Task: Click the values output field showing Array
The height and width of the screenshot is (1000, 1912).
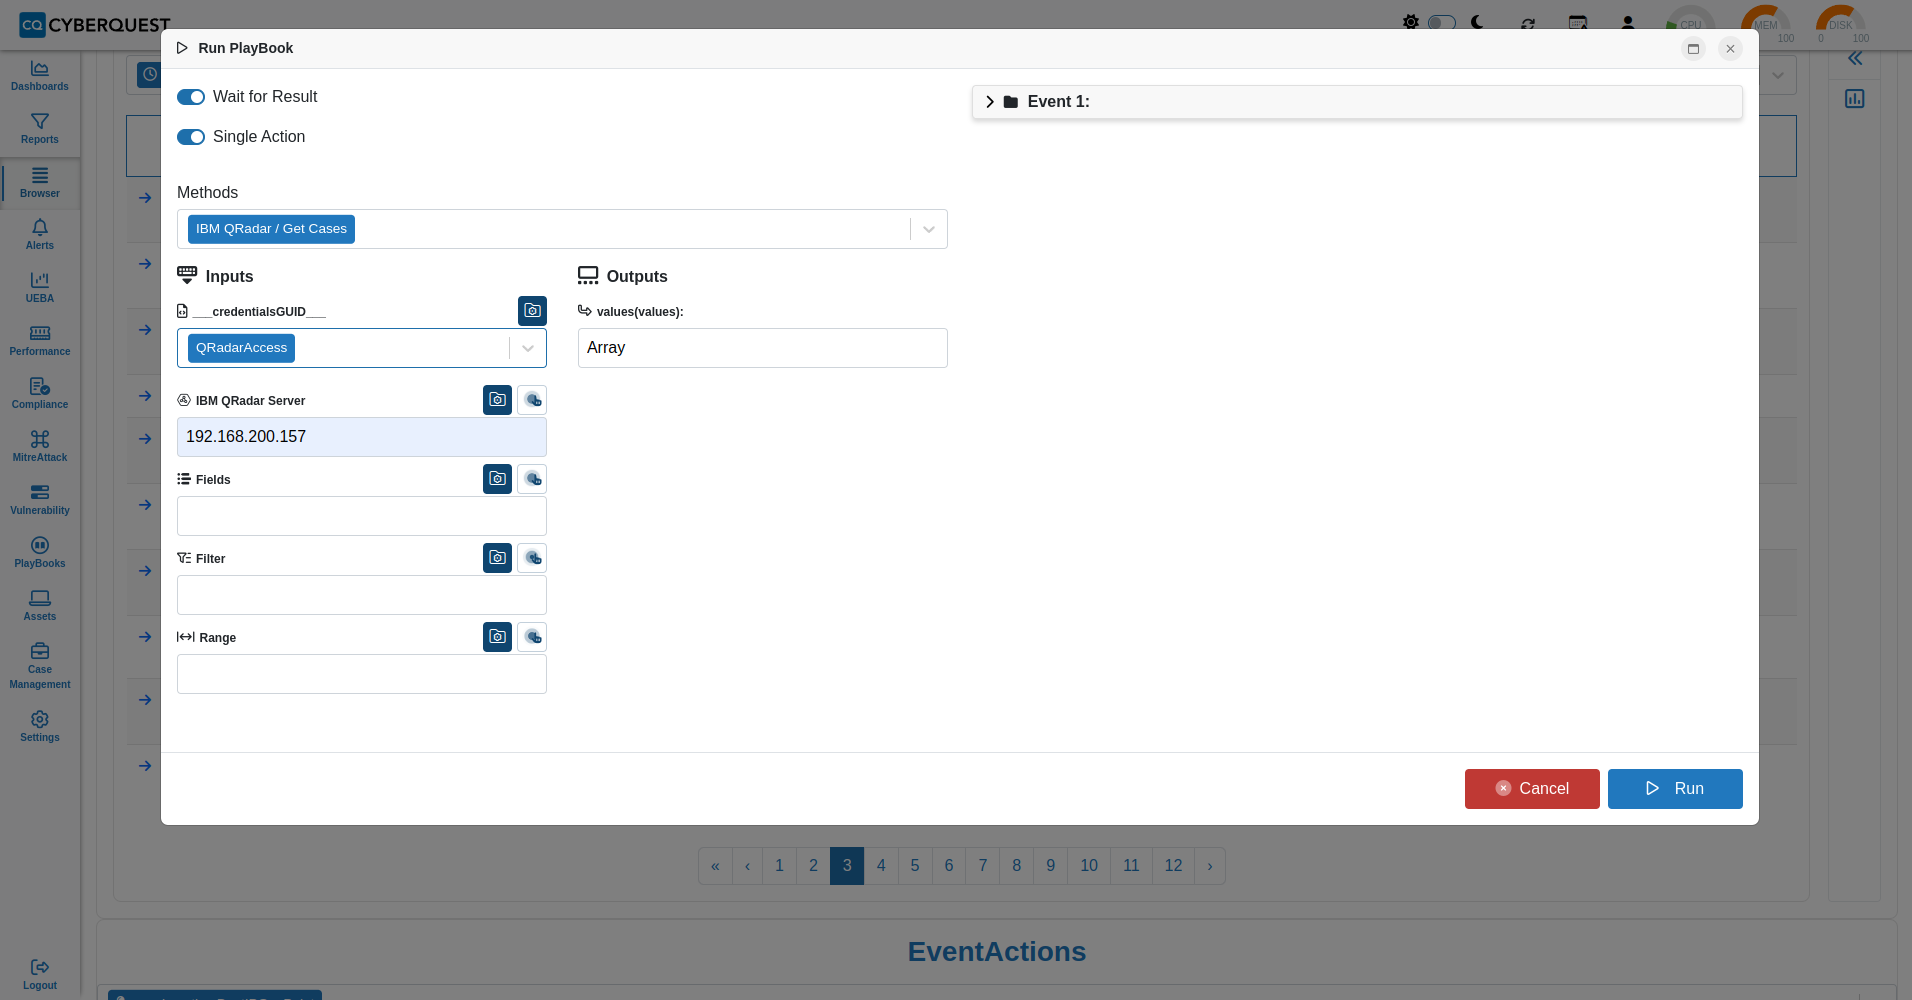Action: 763,348
